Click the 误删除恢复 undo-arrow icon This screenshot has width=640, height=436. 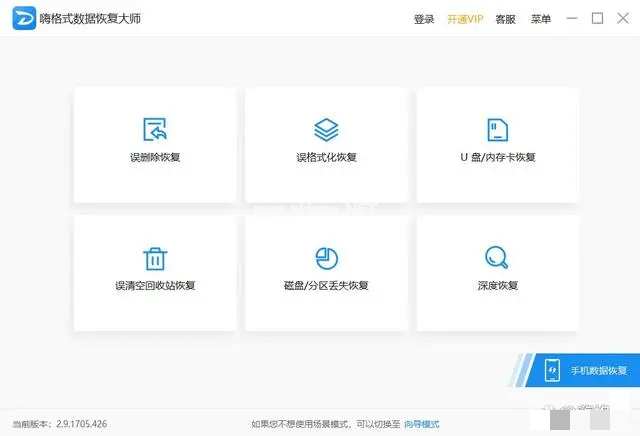click(x=155, y=129)
